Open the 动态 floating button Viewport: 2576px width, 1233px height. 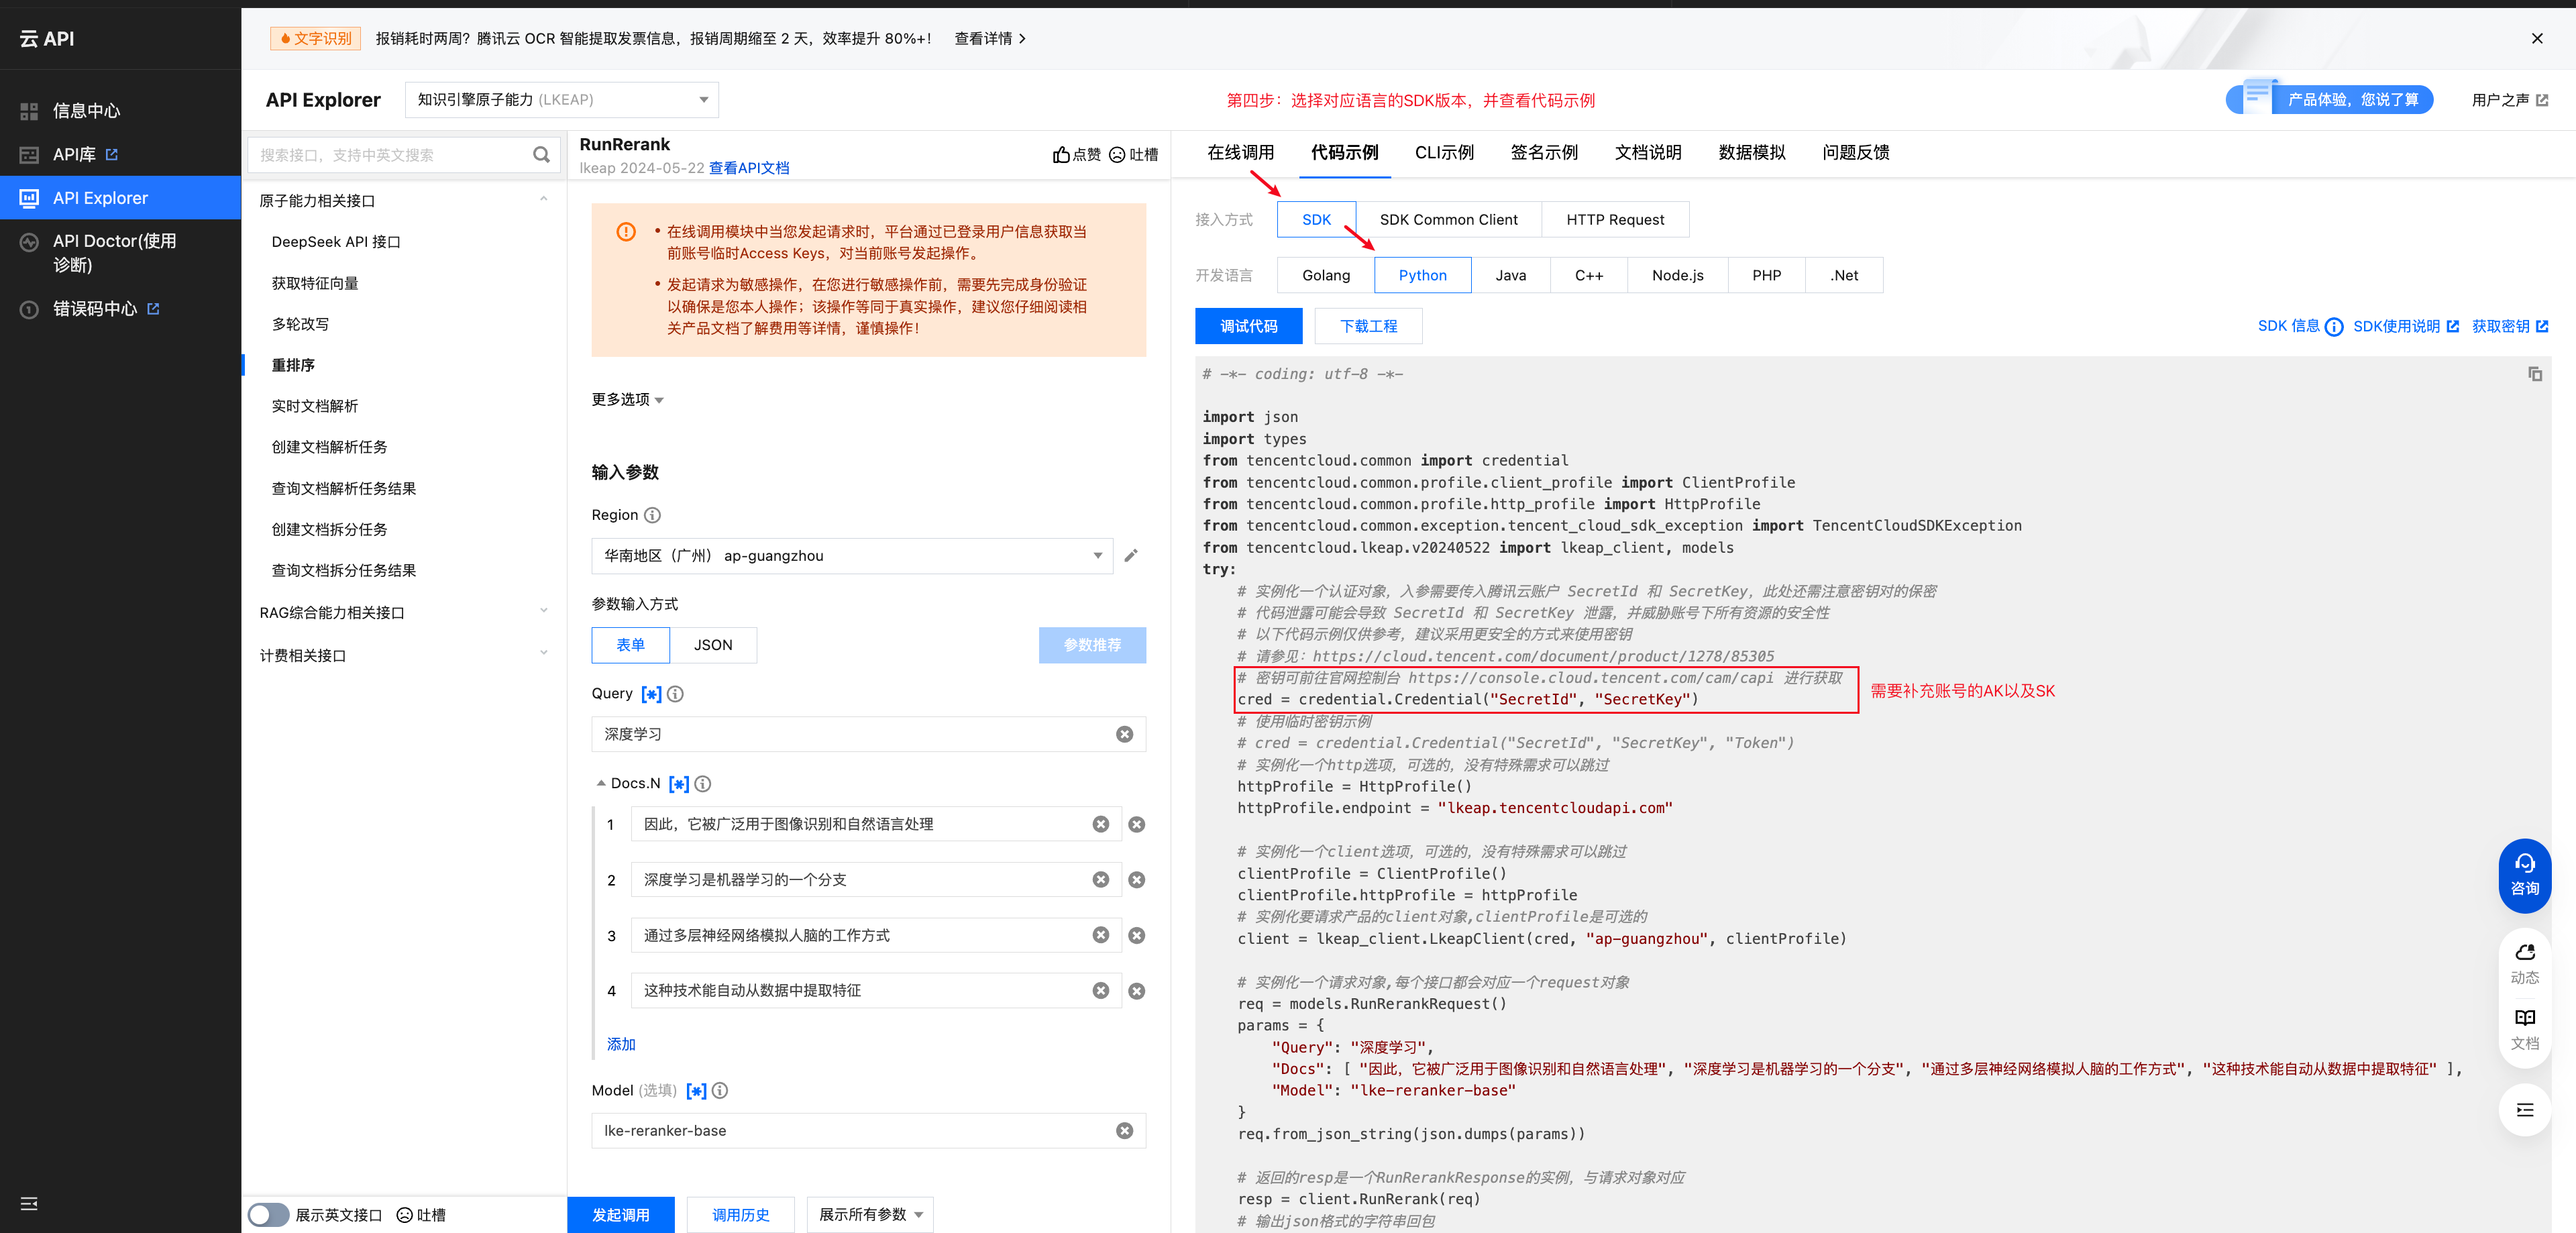tap(2524, 964)
